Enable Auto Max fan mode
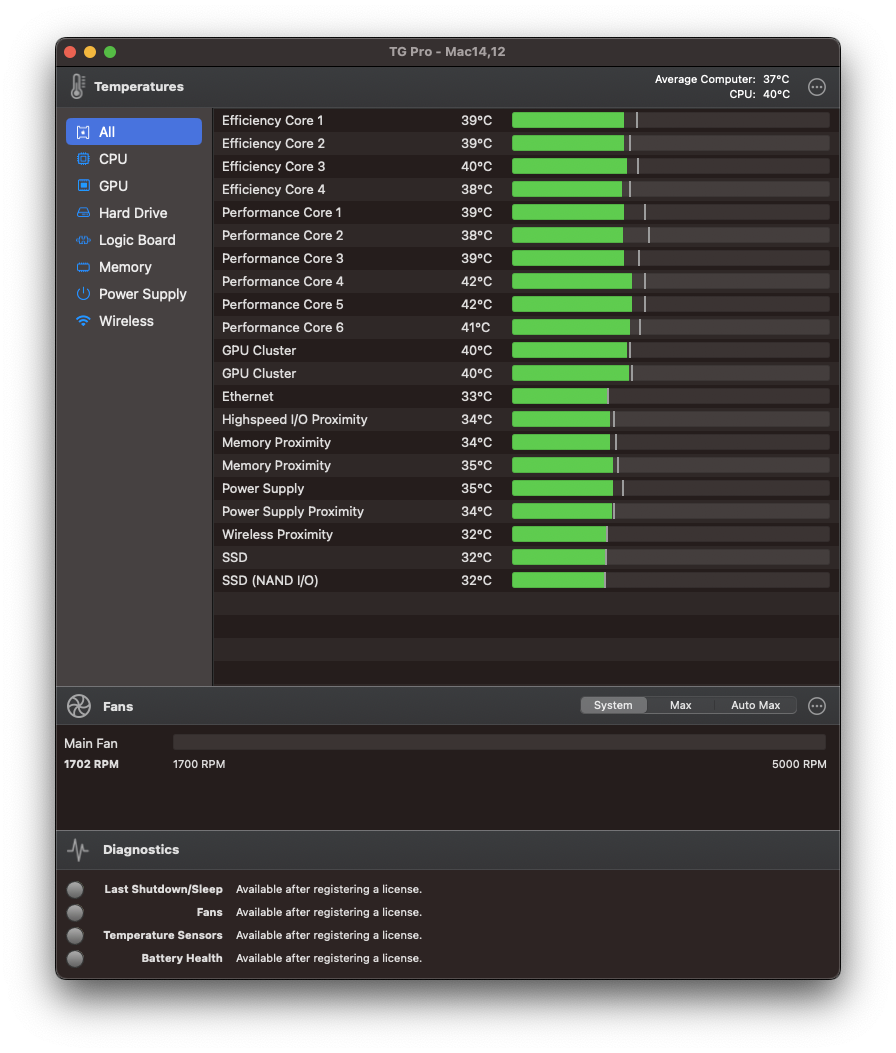This screenshot has height=1053, width=896. pos(756,705)
